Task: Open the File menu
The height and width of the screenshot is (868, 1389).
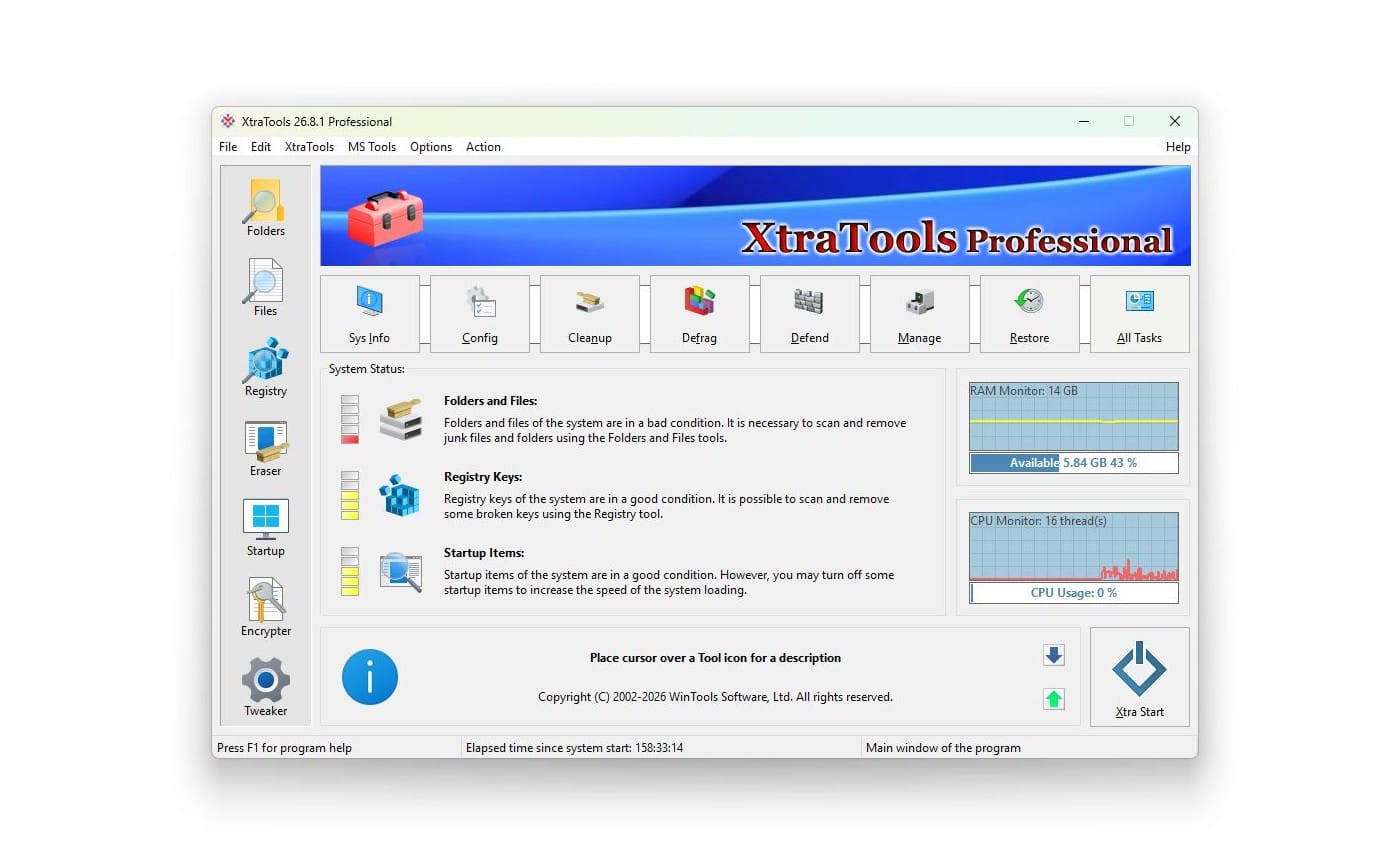Action: 228,147
